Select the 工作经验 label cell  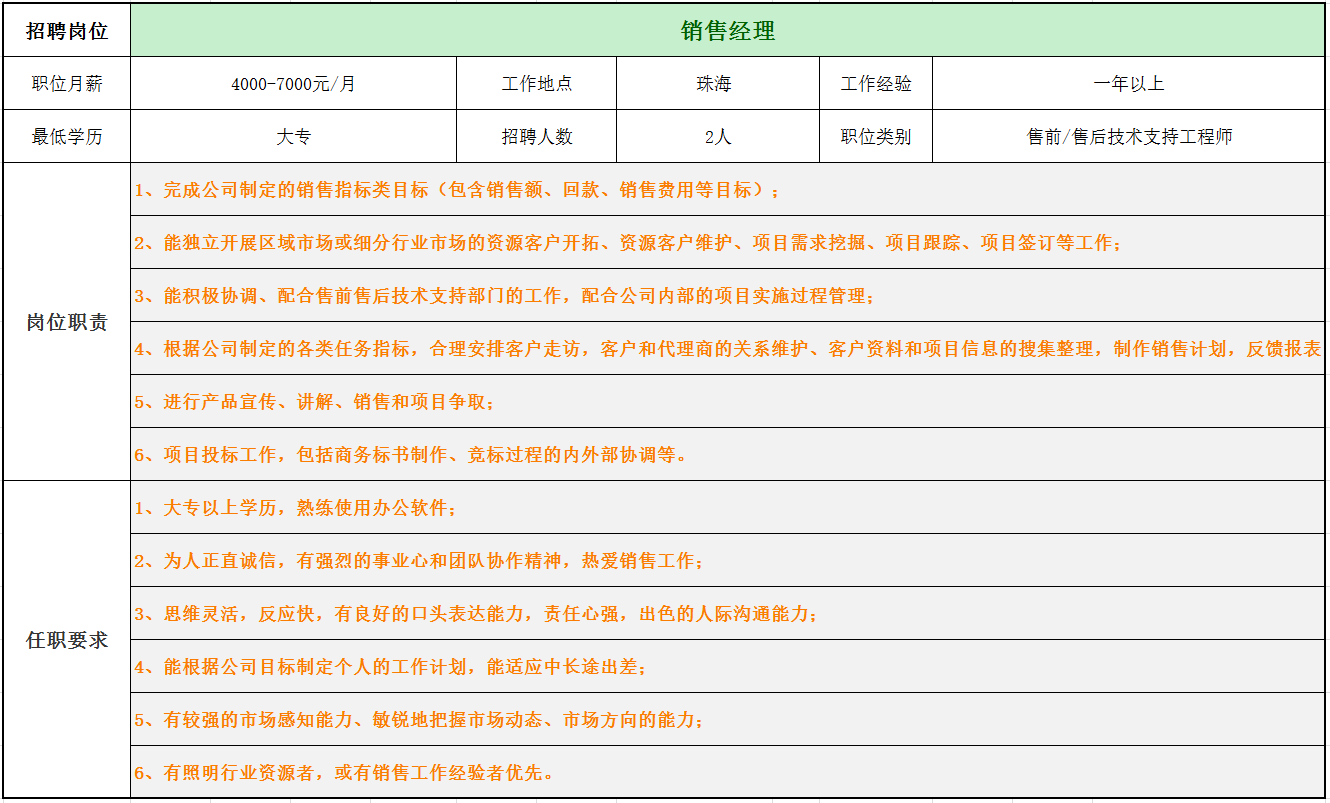876,84
